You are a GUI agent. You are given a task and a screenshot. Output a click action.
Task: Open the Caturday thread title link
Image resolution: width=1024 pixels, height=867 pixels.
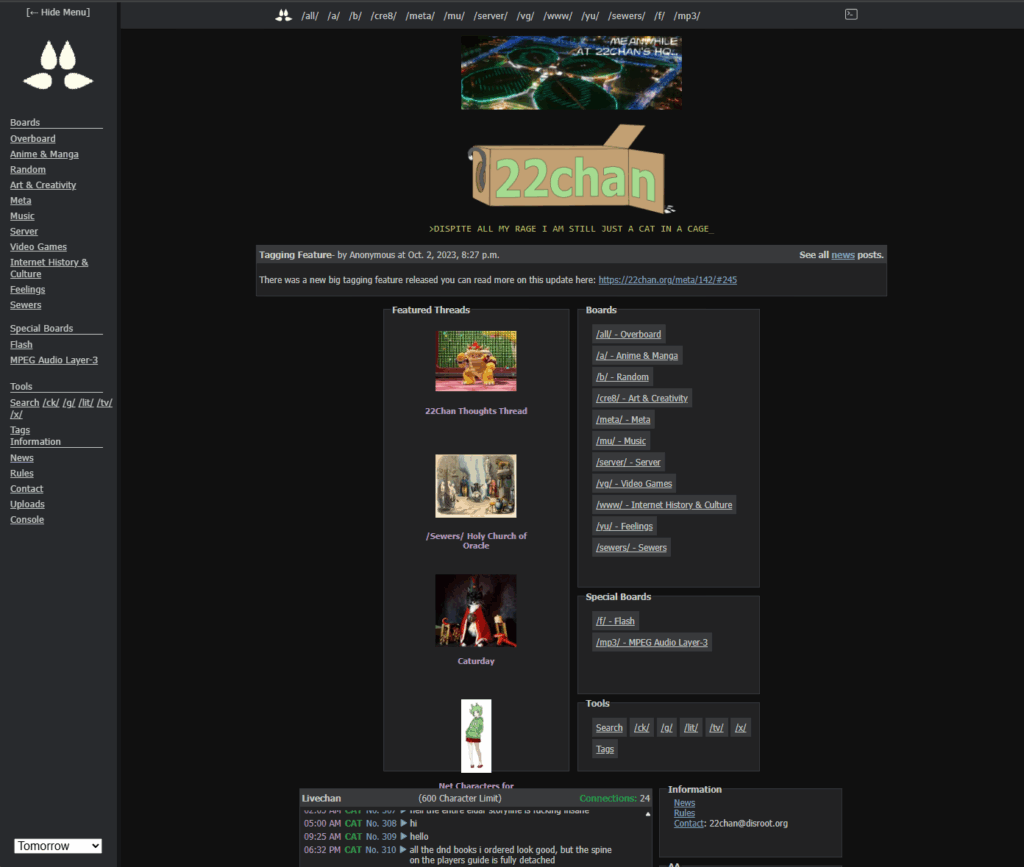476,661
